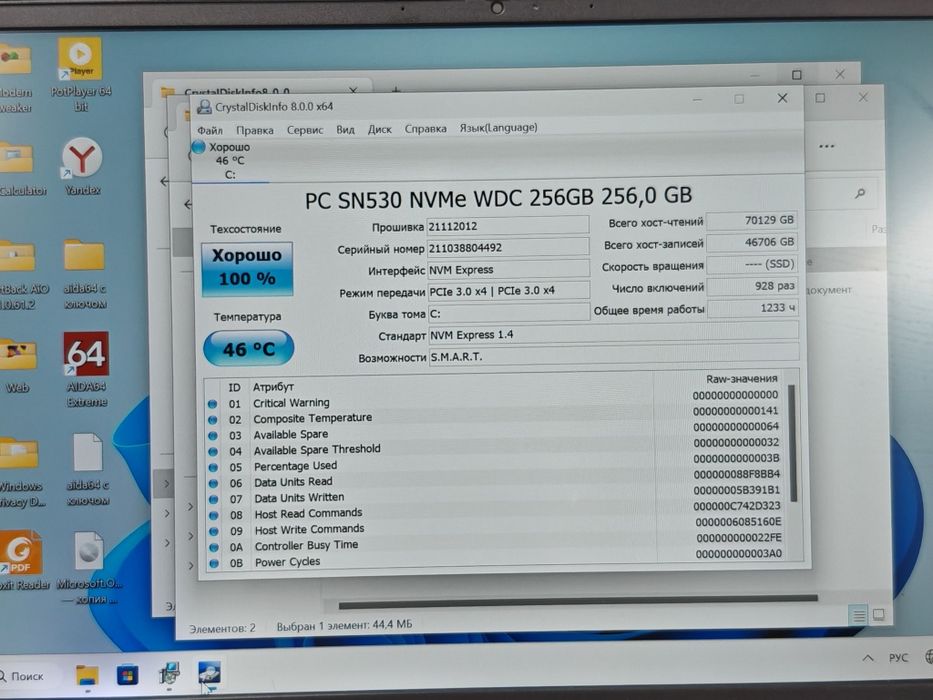Screen dimensions: 933x700
Task: Click the transfer mode field PCIe 3.0 x4
Action: click(x=509, y=290)
